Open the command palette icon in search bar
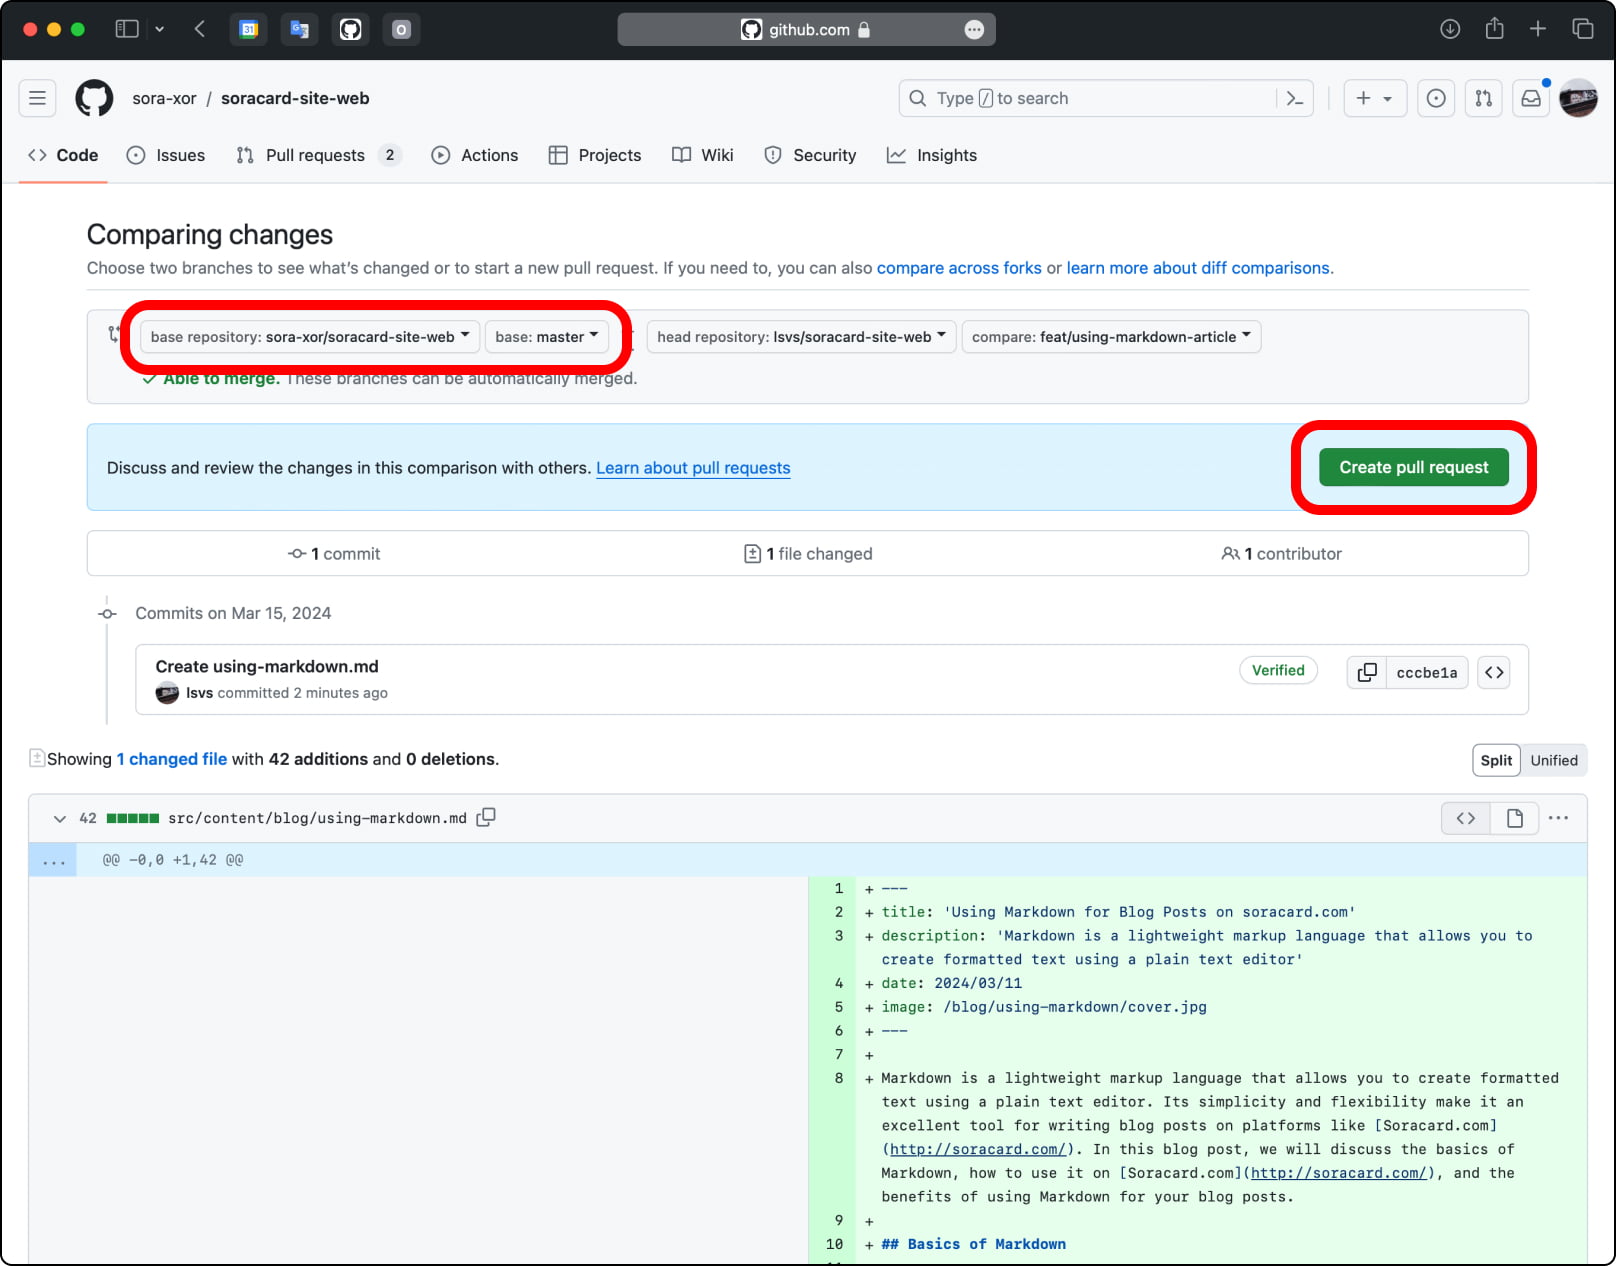 click(x=1295, y=98)
